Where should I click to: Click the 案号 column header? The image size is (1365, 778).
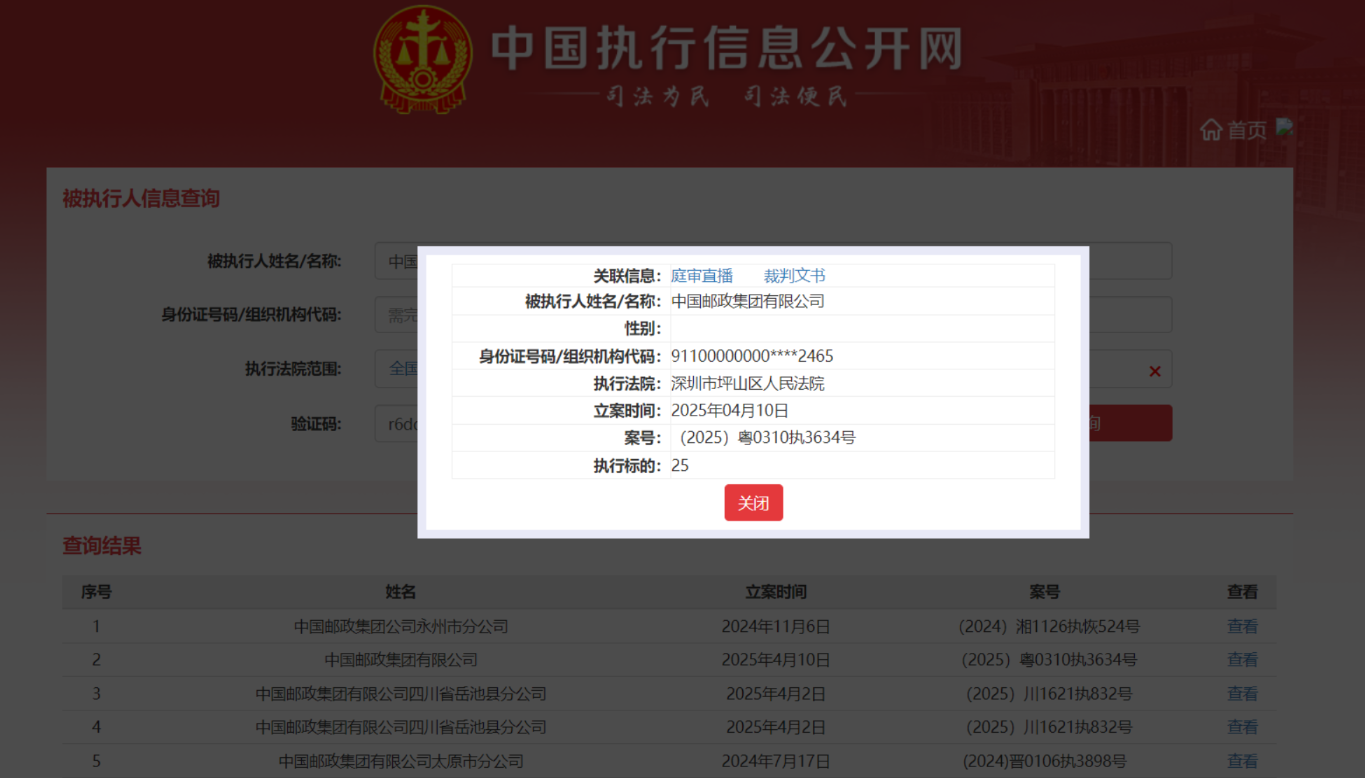coord(1044,592)
